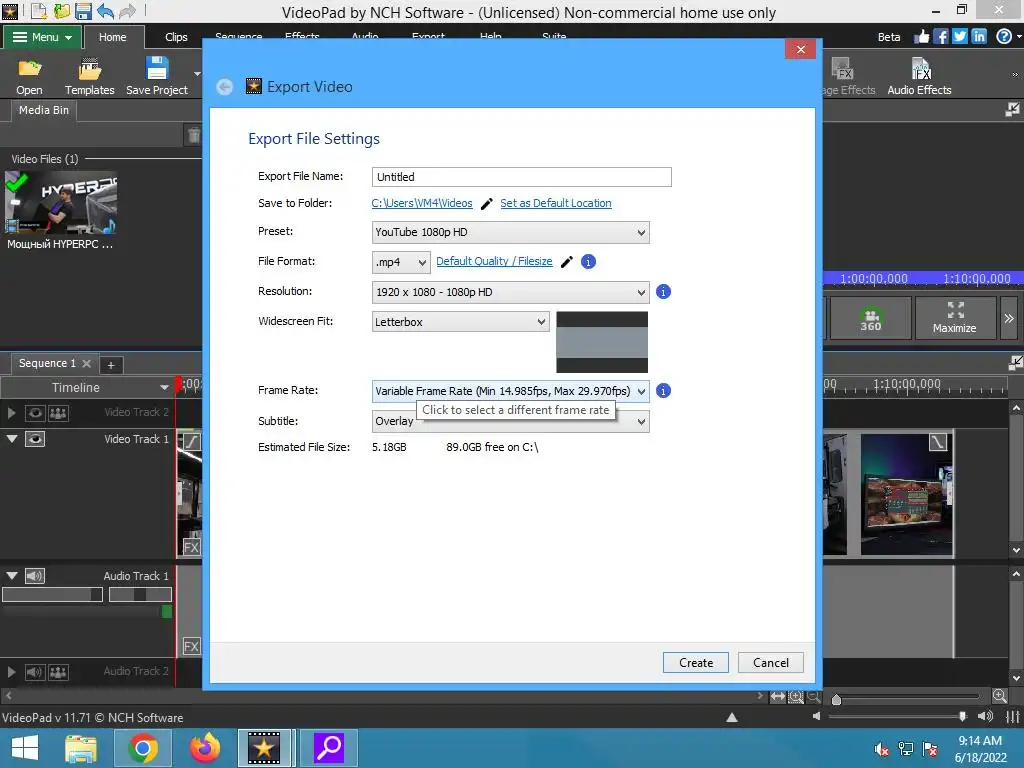The image size is (1024, 768).
Task: Click the Redo arrow in title bar toolbar
Action: click(x=127, y=10)
